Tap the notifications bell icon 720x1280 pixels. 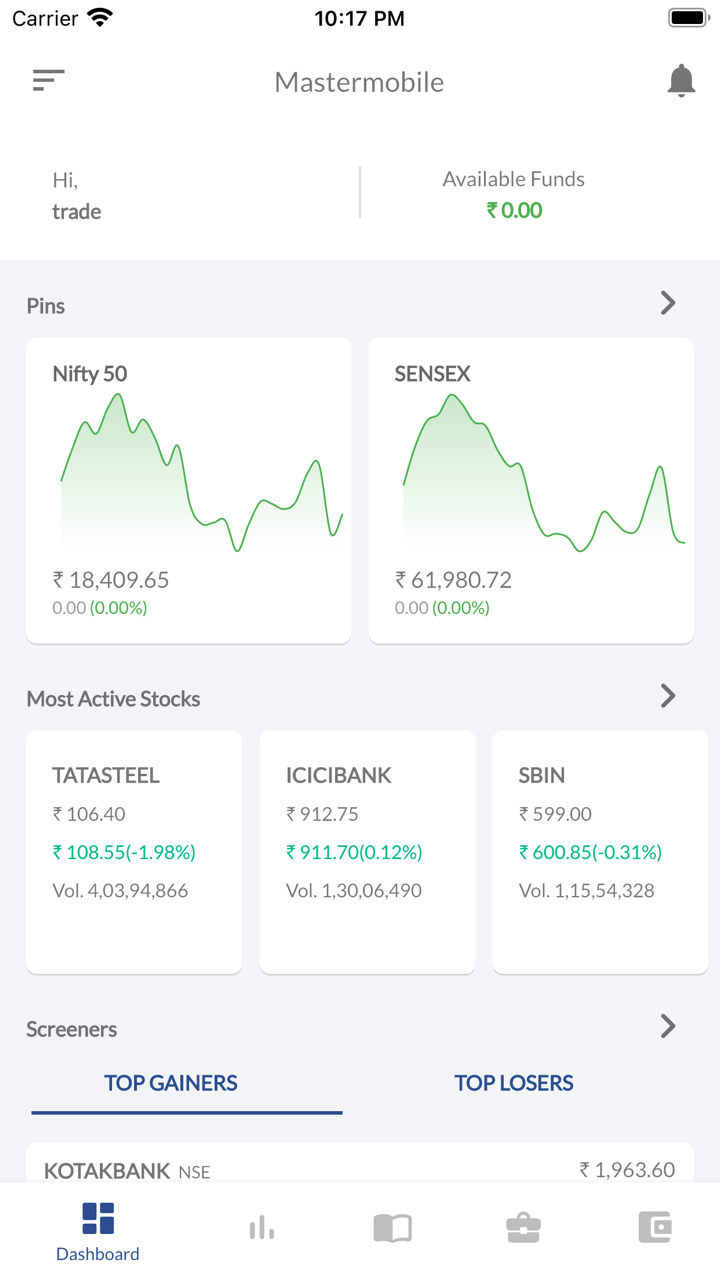(681, 81)
